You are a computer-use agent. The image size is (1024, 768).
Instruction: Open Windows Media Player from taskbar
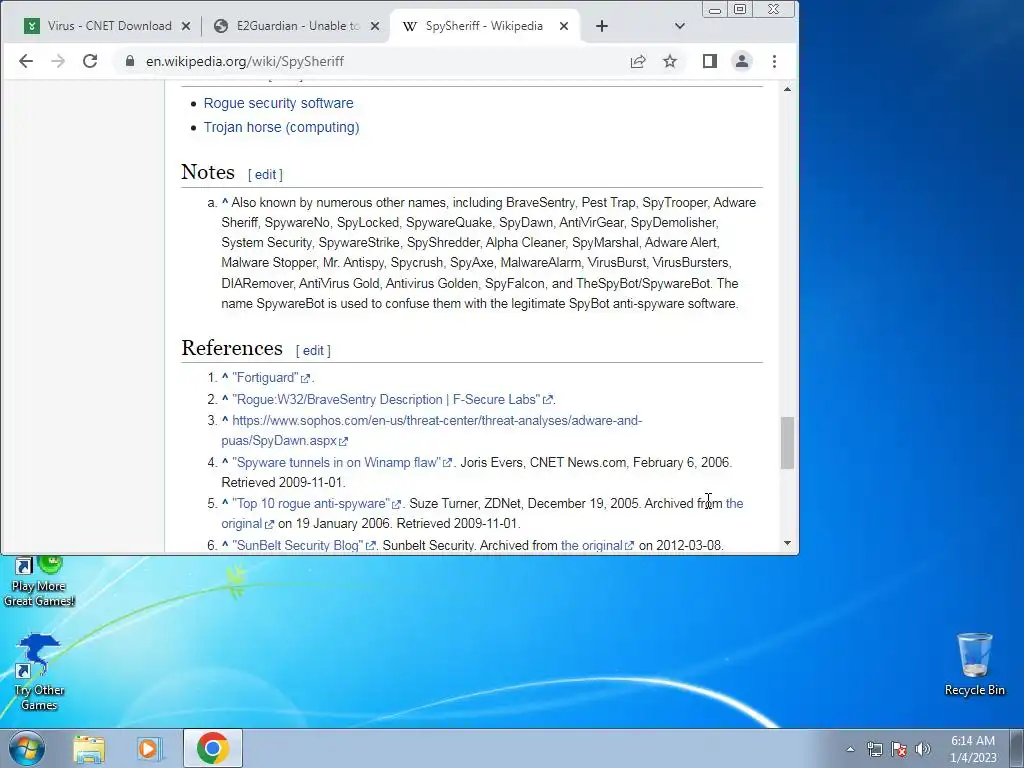(x=149, y=748)
